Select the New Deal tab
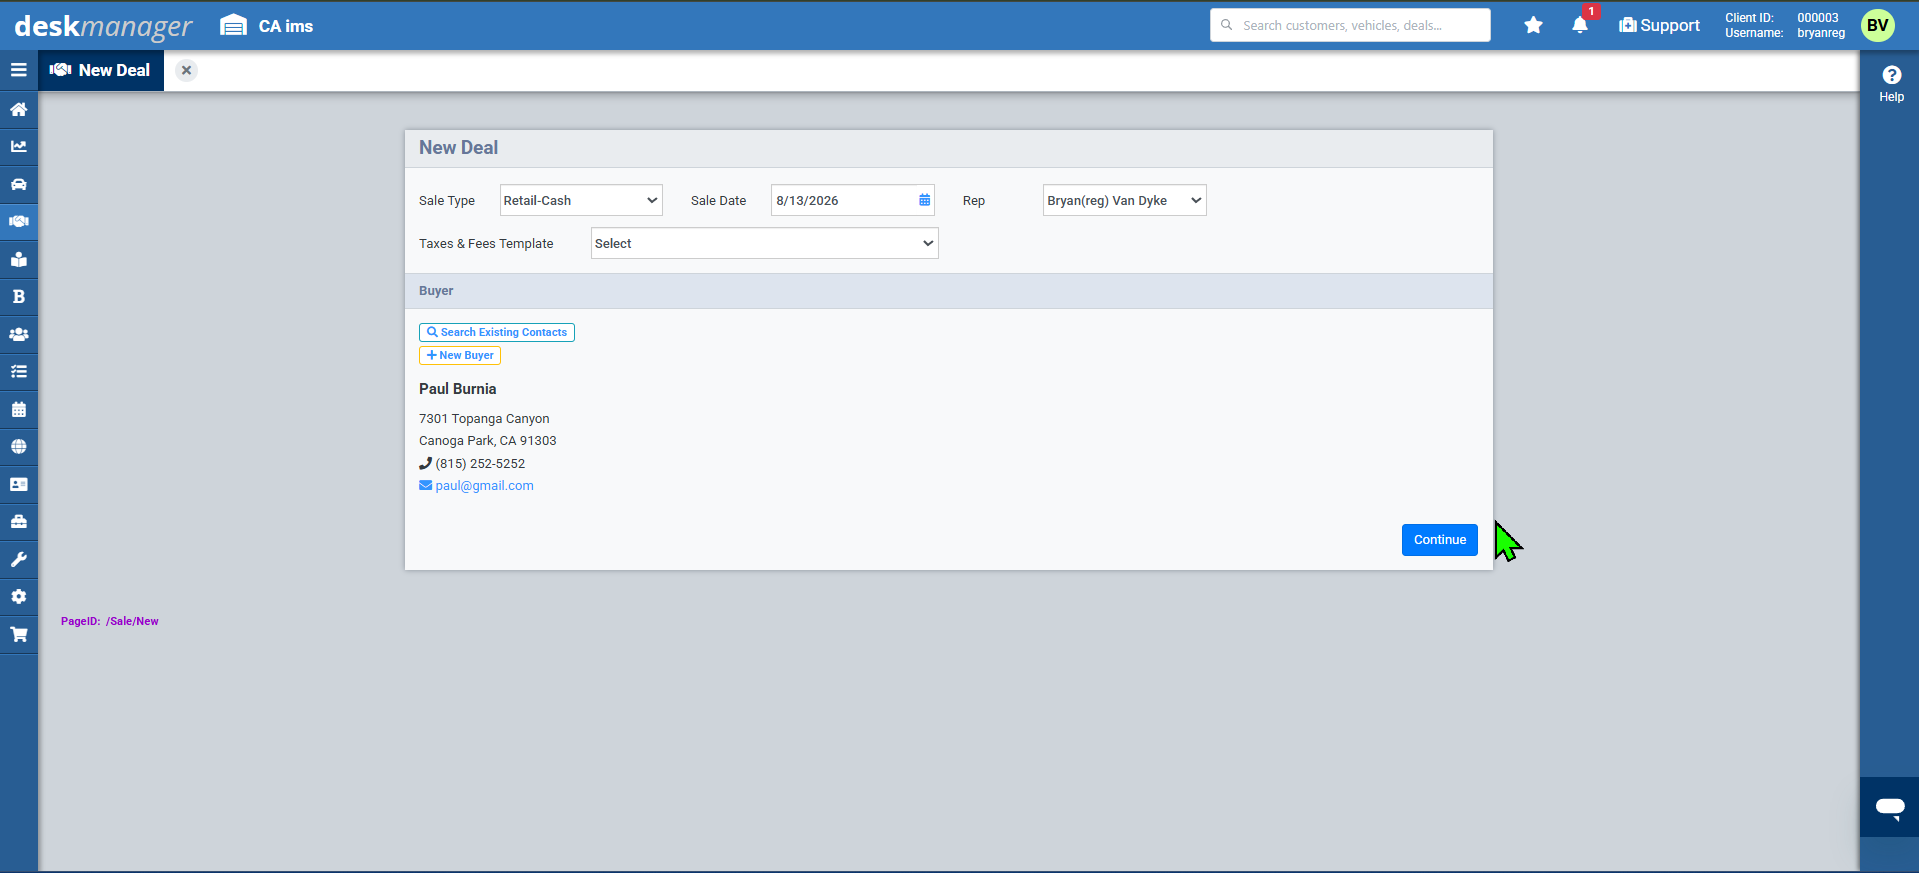1919x873 pixels. [x=101, y=70]
